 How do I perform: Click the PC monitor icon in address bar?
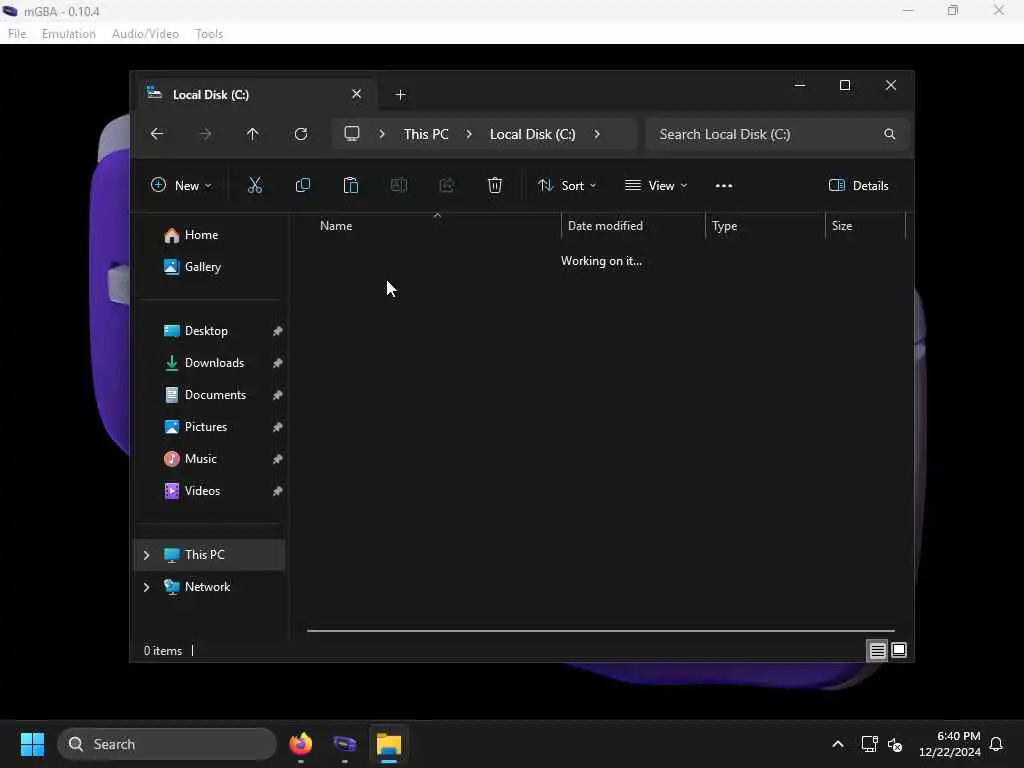[352, 134]
